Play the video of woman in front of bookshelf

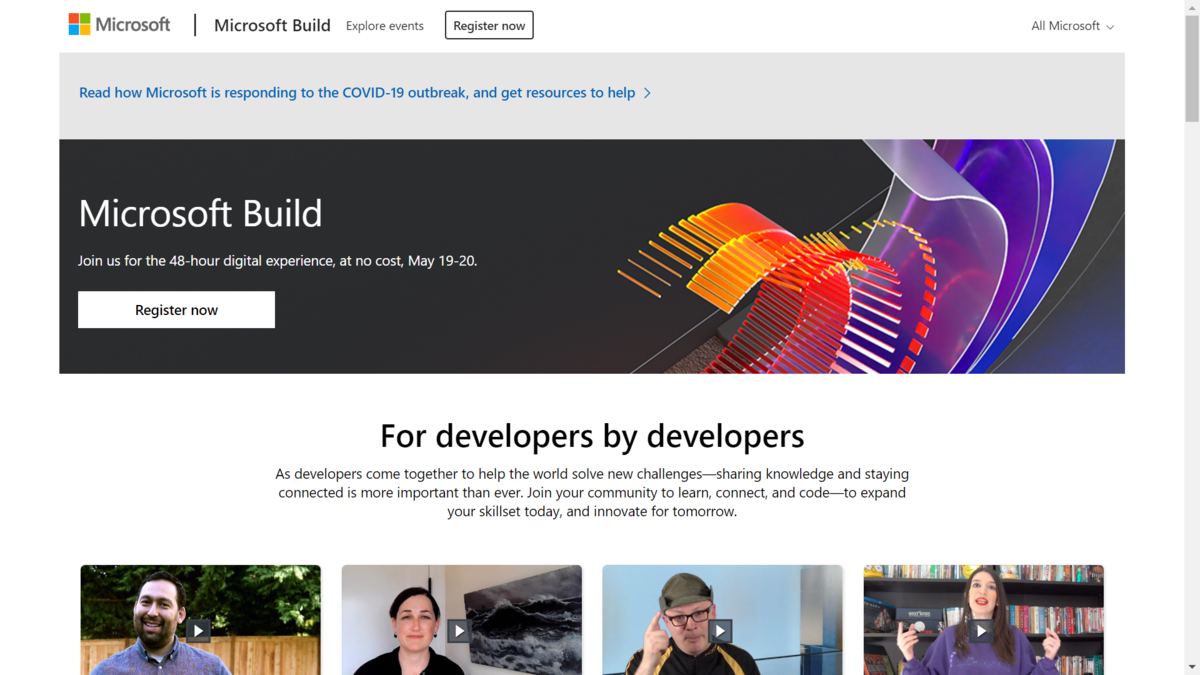click(981, 631)
